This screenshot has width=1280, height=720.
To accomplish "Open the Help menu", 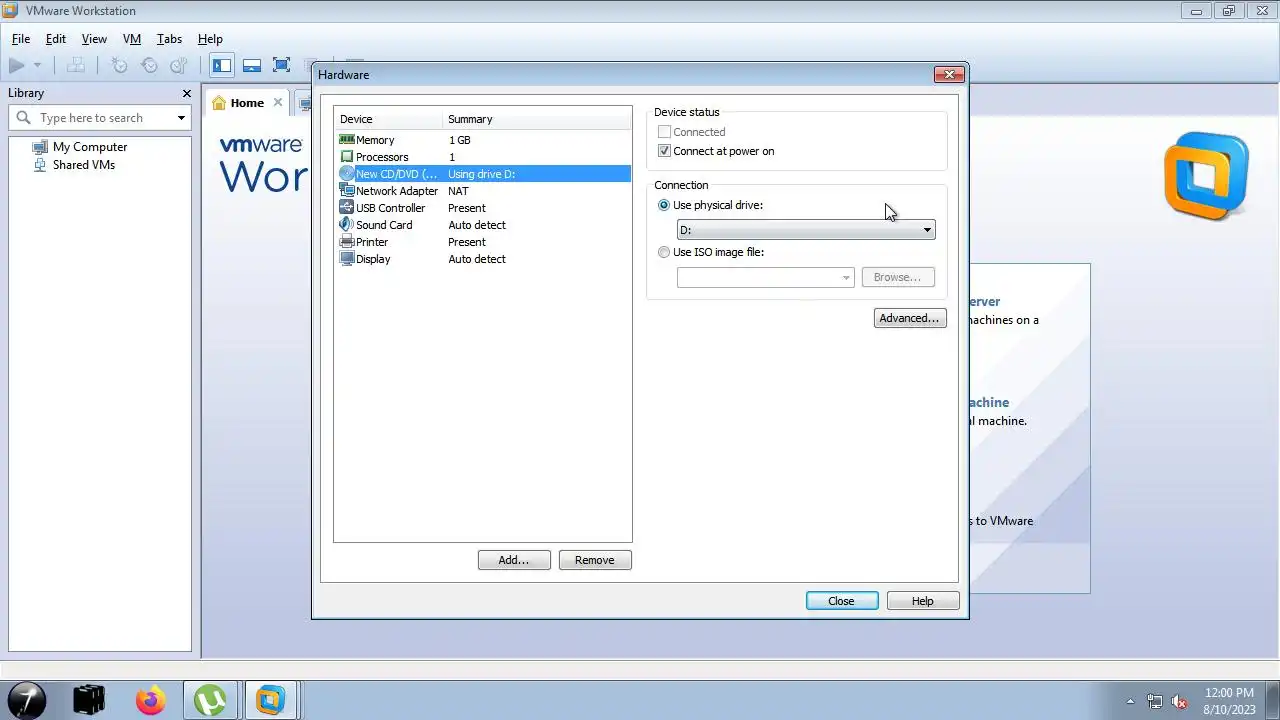I will coord(210,39).
